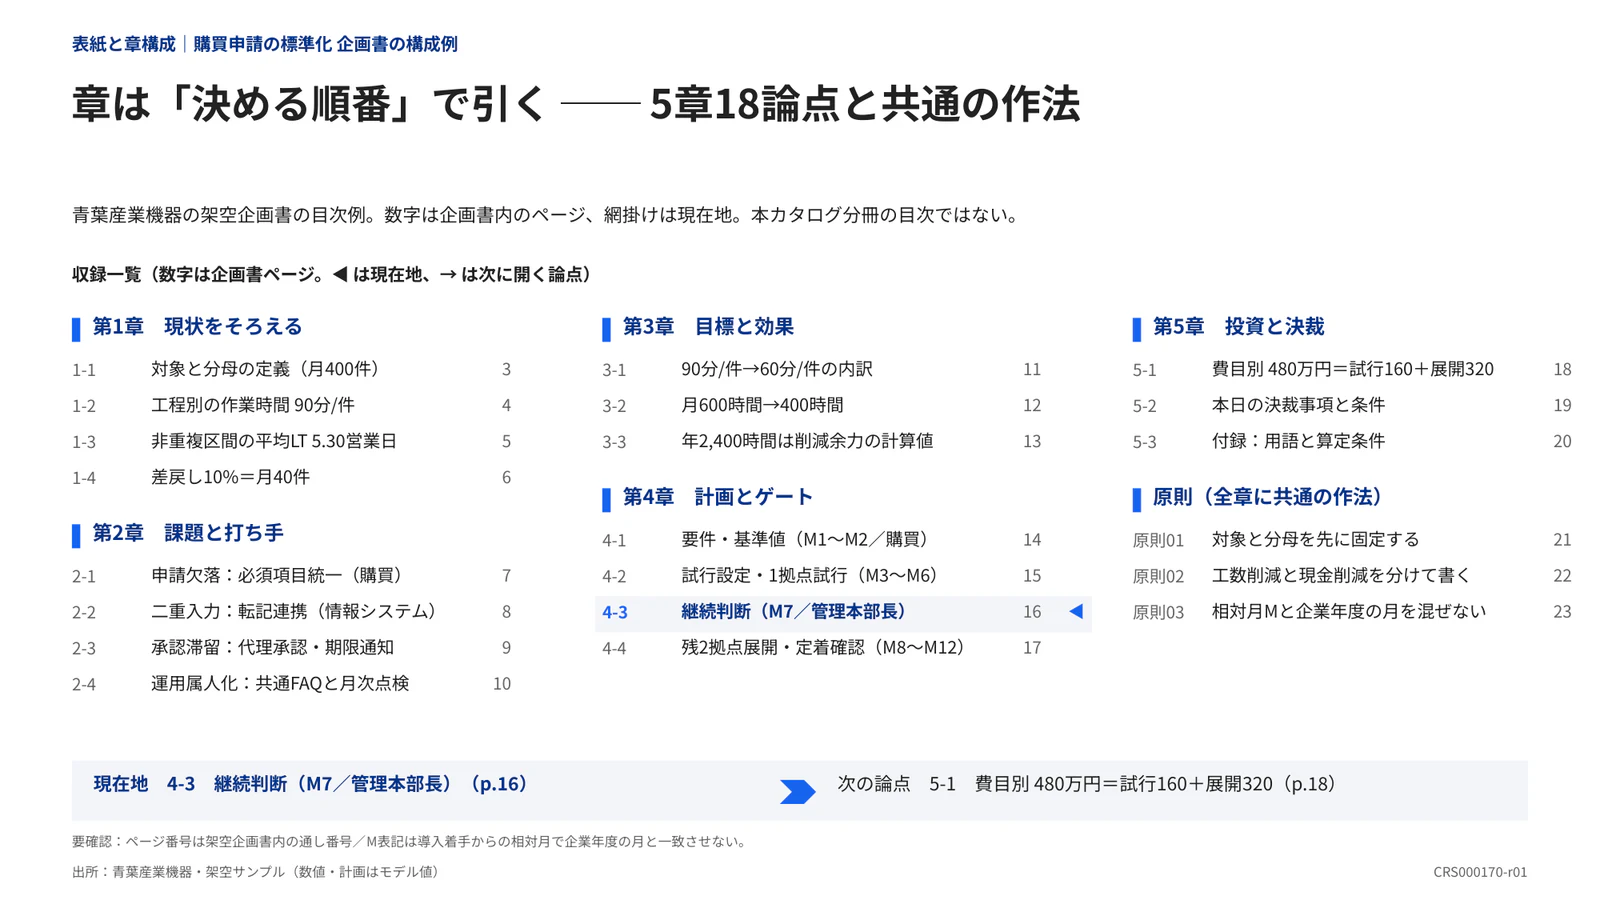Select row 1-1 対象と分母の定義（月400件）
The width and height of the screenshot is (1600, 900).
click(291, 369)
